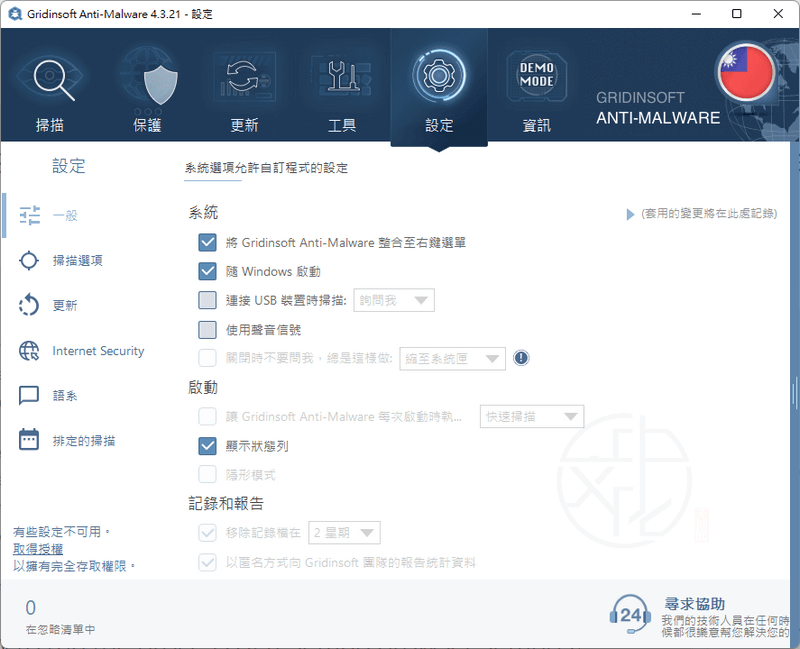The height and width of the screenshot is (649, 800).
Task: Toggle 移除記錄檔在 checkbox
Action: 207,533
